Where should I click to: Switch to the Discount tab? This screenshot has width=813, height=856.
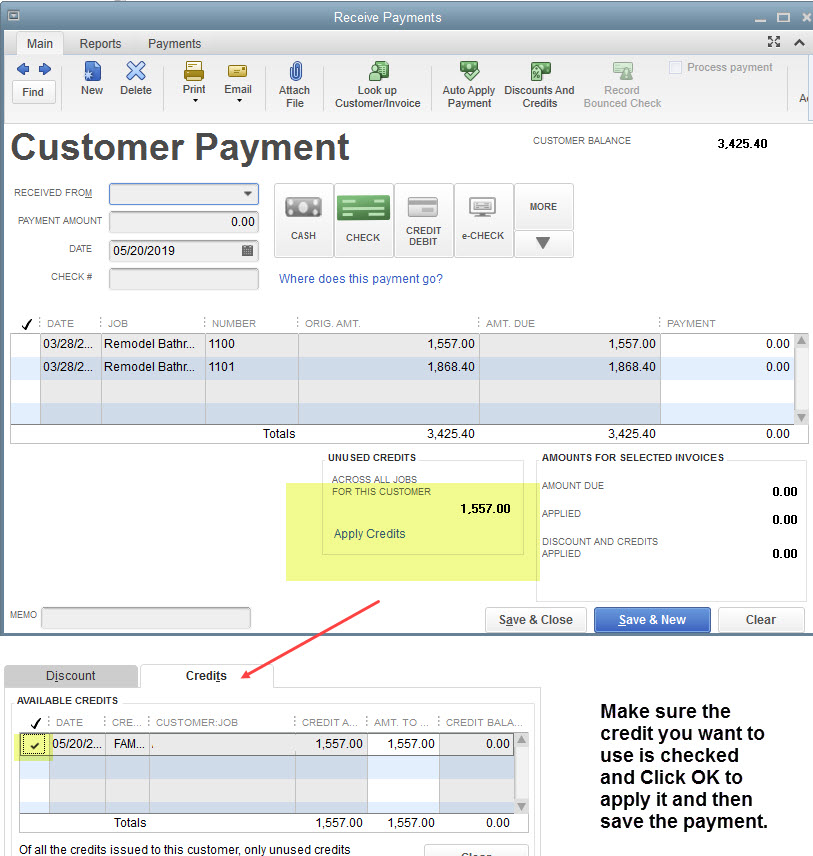click(x=70, y=676)
